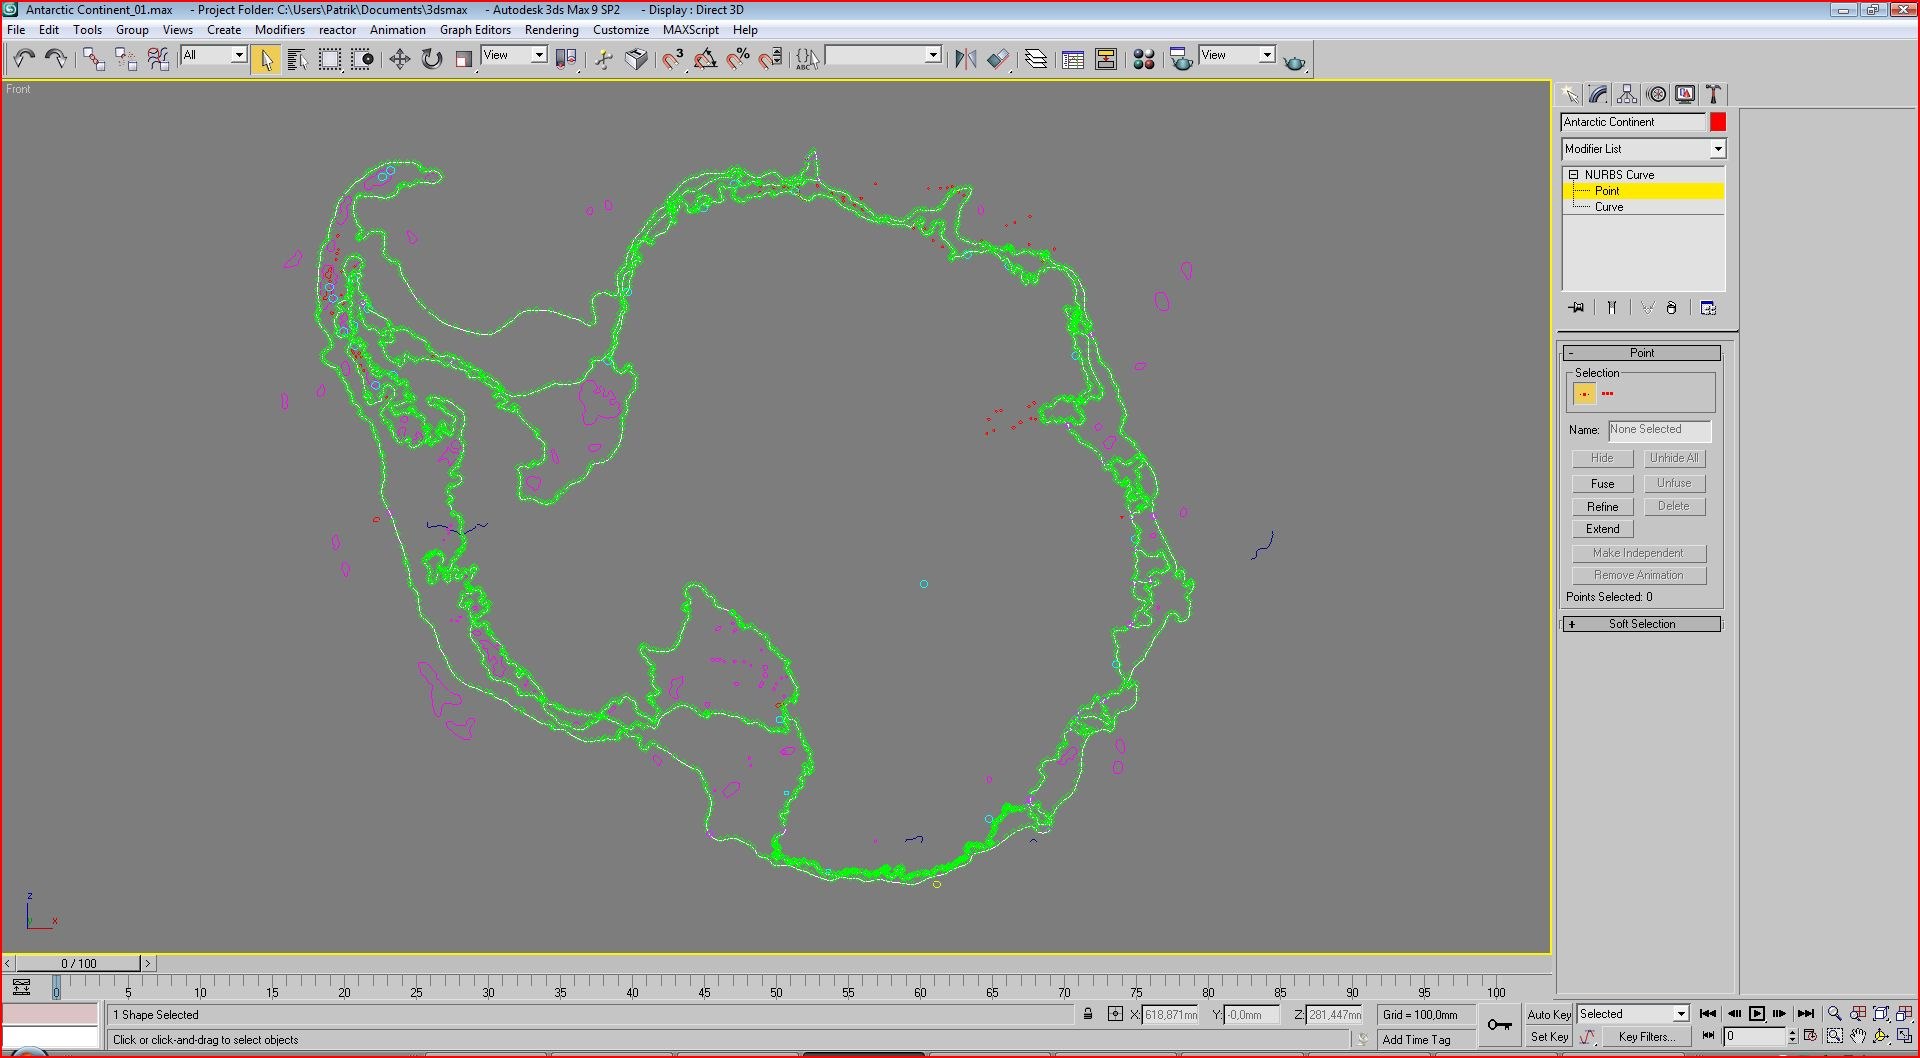Viewport: 1920px width, 1058px height.
Task: Open Key Filters dialog
Action: 1647,1037
